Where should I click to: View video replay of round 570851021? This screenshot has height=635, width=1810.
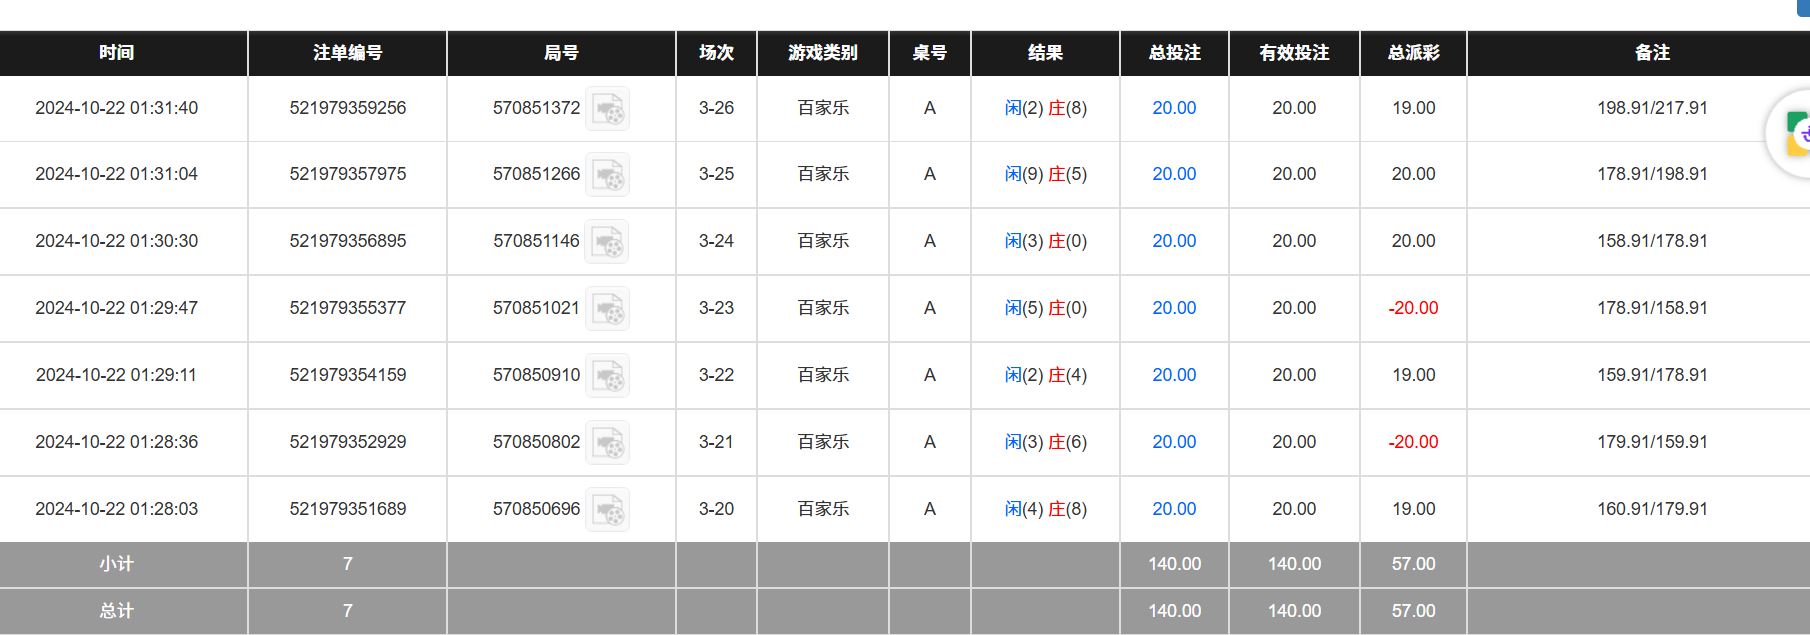tap(607, 309)
